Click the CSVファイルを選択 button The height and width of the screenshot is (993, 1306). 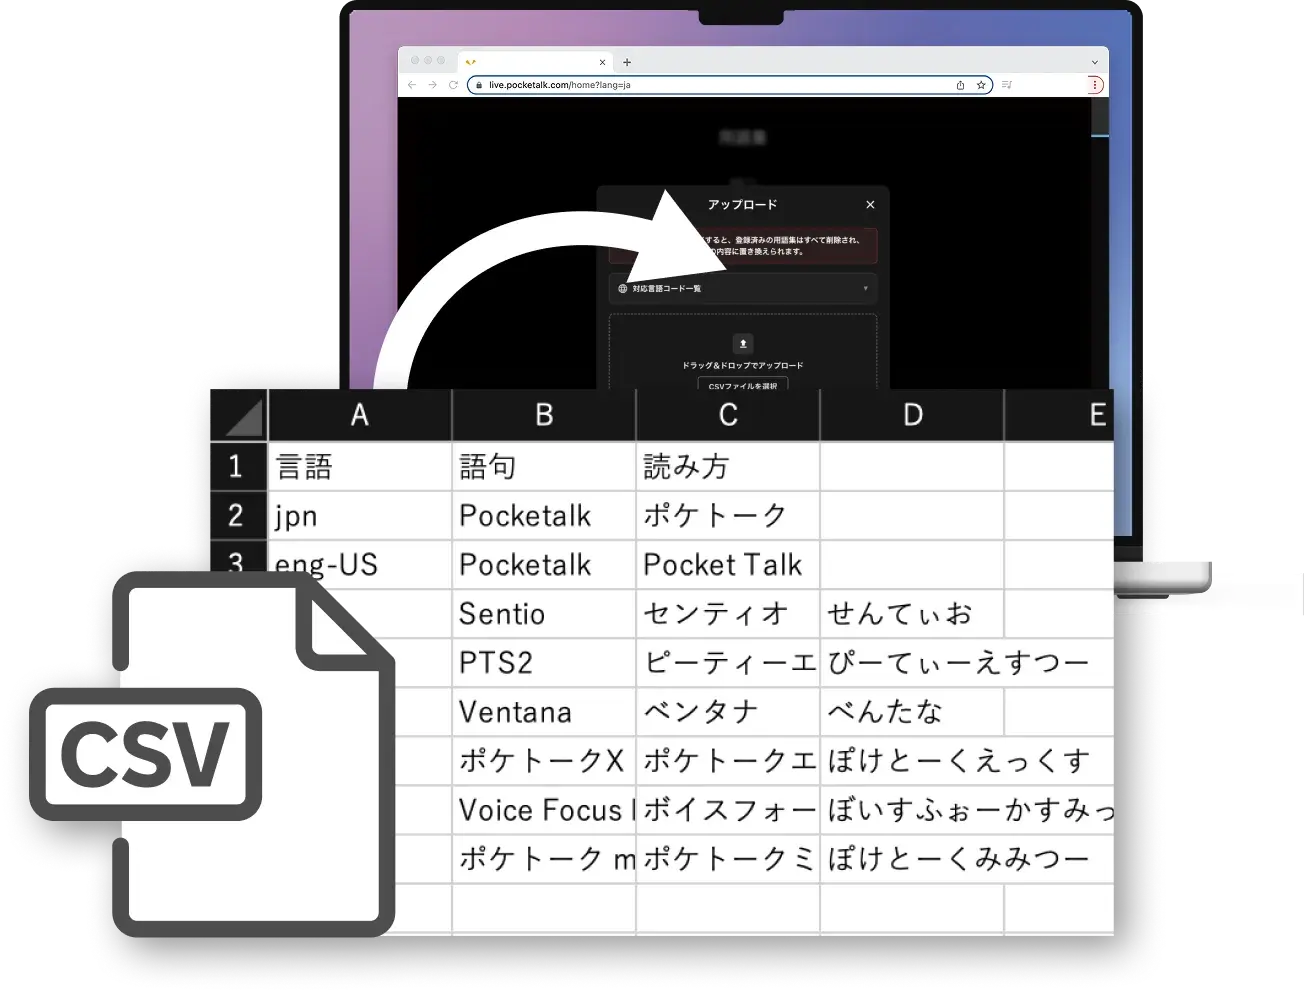coord(743,384)
